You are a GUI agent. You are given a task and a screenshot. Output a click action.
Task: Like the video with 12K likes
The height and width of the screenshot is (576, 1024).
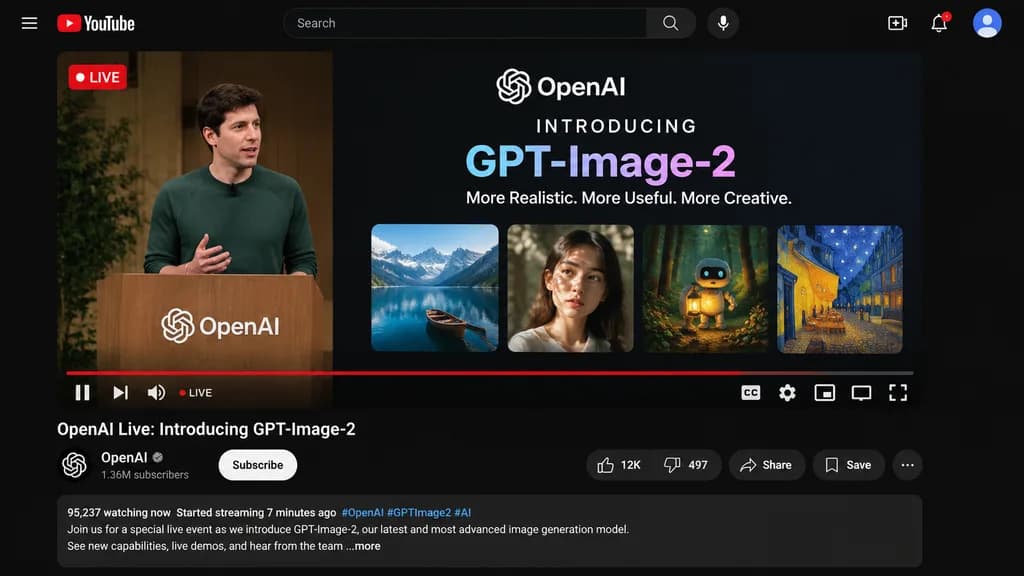tap(618, 465)
